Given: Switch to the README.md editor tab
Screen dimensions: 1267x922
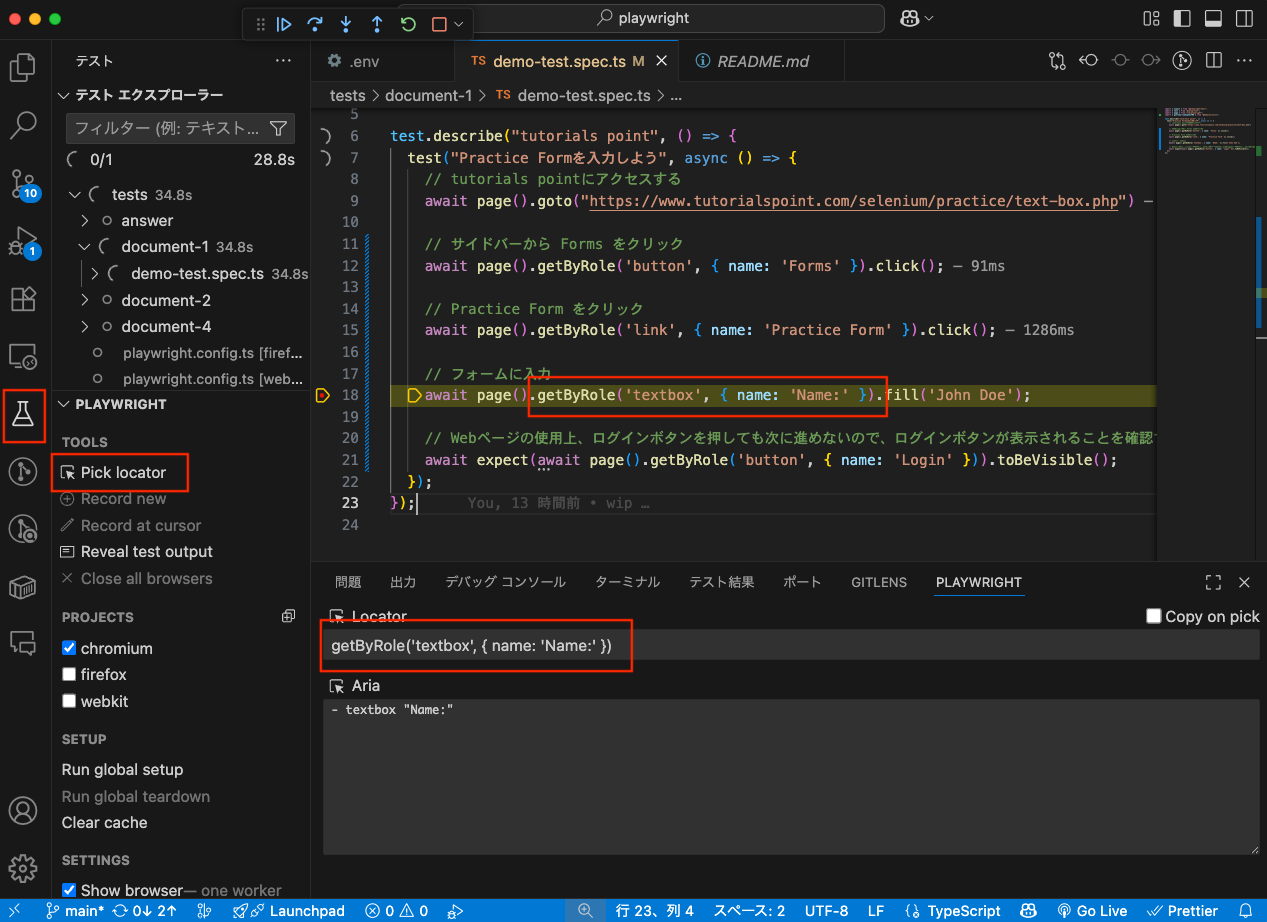Looking at the screenshot, I should point(762,61).
